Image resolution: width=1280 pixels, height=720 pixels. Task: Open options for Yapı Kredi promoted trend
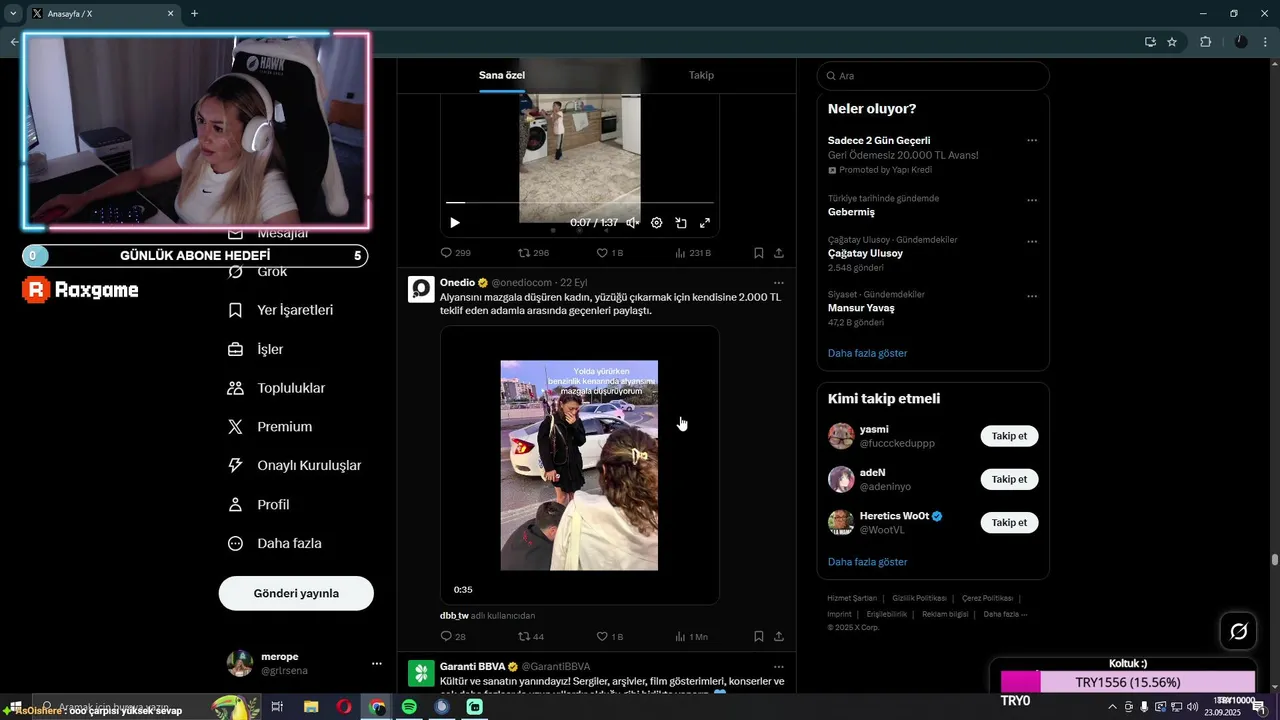(1032, 141)
